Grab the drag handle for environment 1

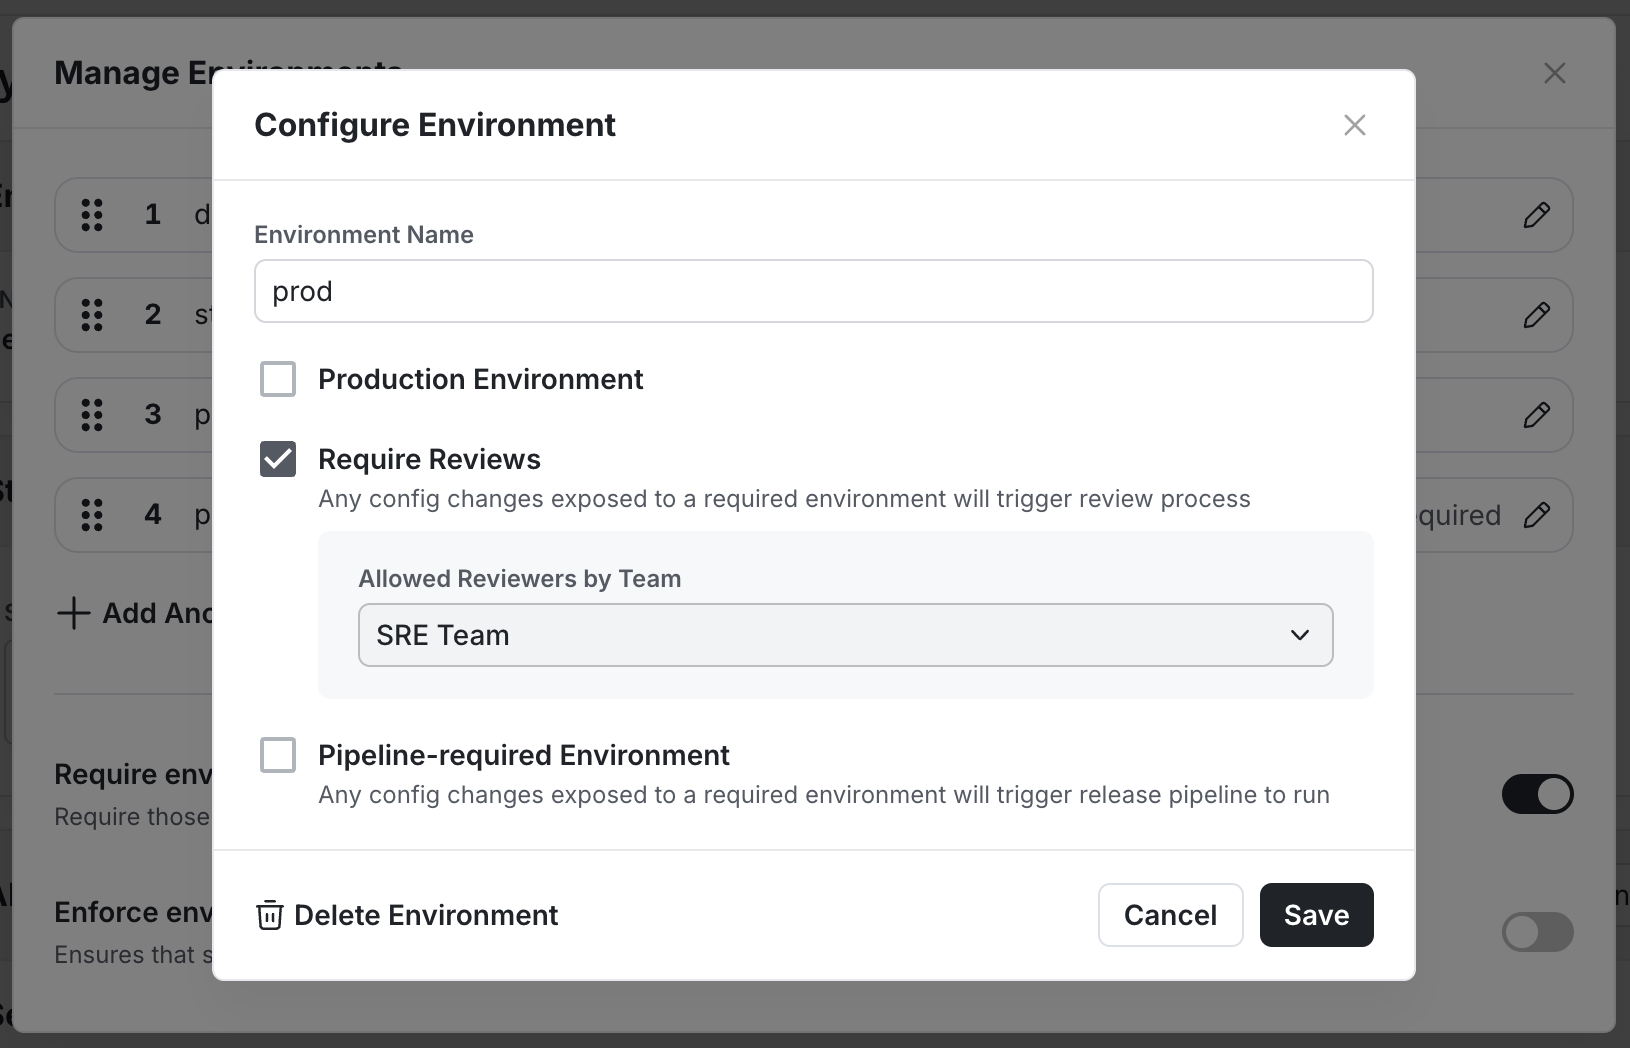coord(92,215)
